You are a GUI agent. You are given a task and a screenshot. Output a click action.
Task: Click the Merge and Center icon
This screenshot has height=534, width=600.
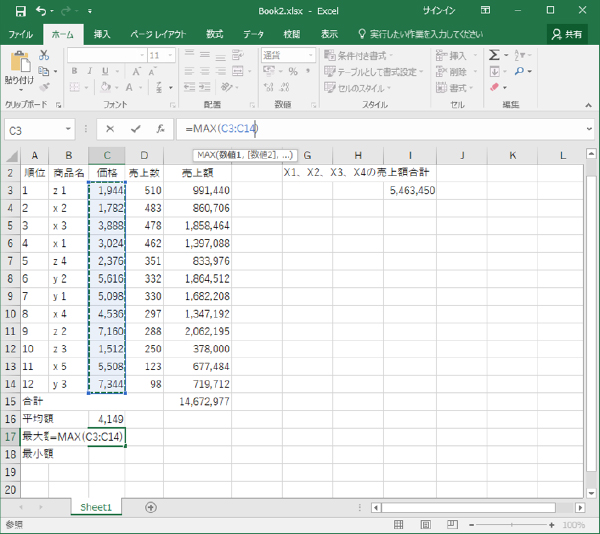pos(238,71)
